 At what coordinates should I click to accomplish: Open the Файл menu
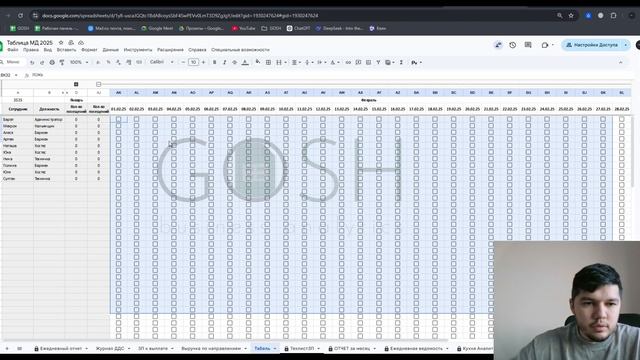[x=13, y=50]
